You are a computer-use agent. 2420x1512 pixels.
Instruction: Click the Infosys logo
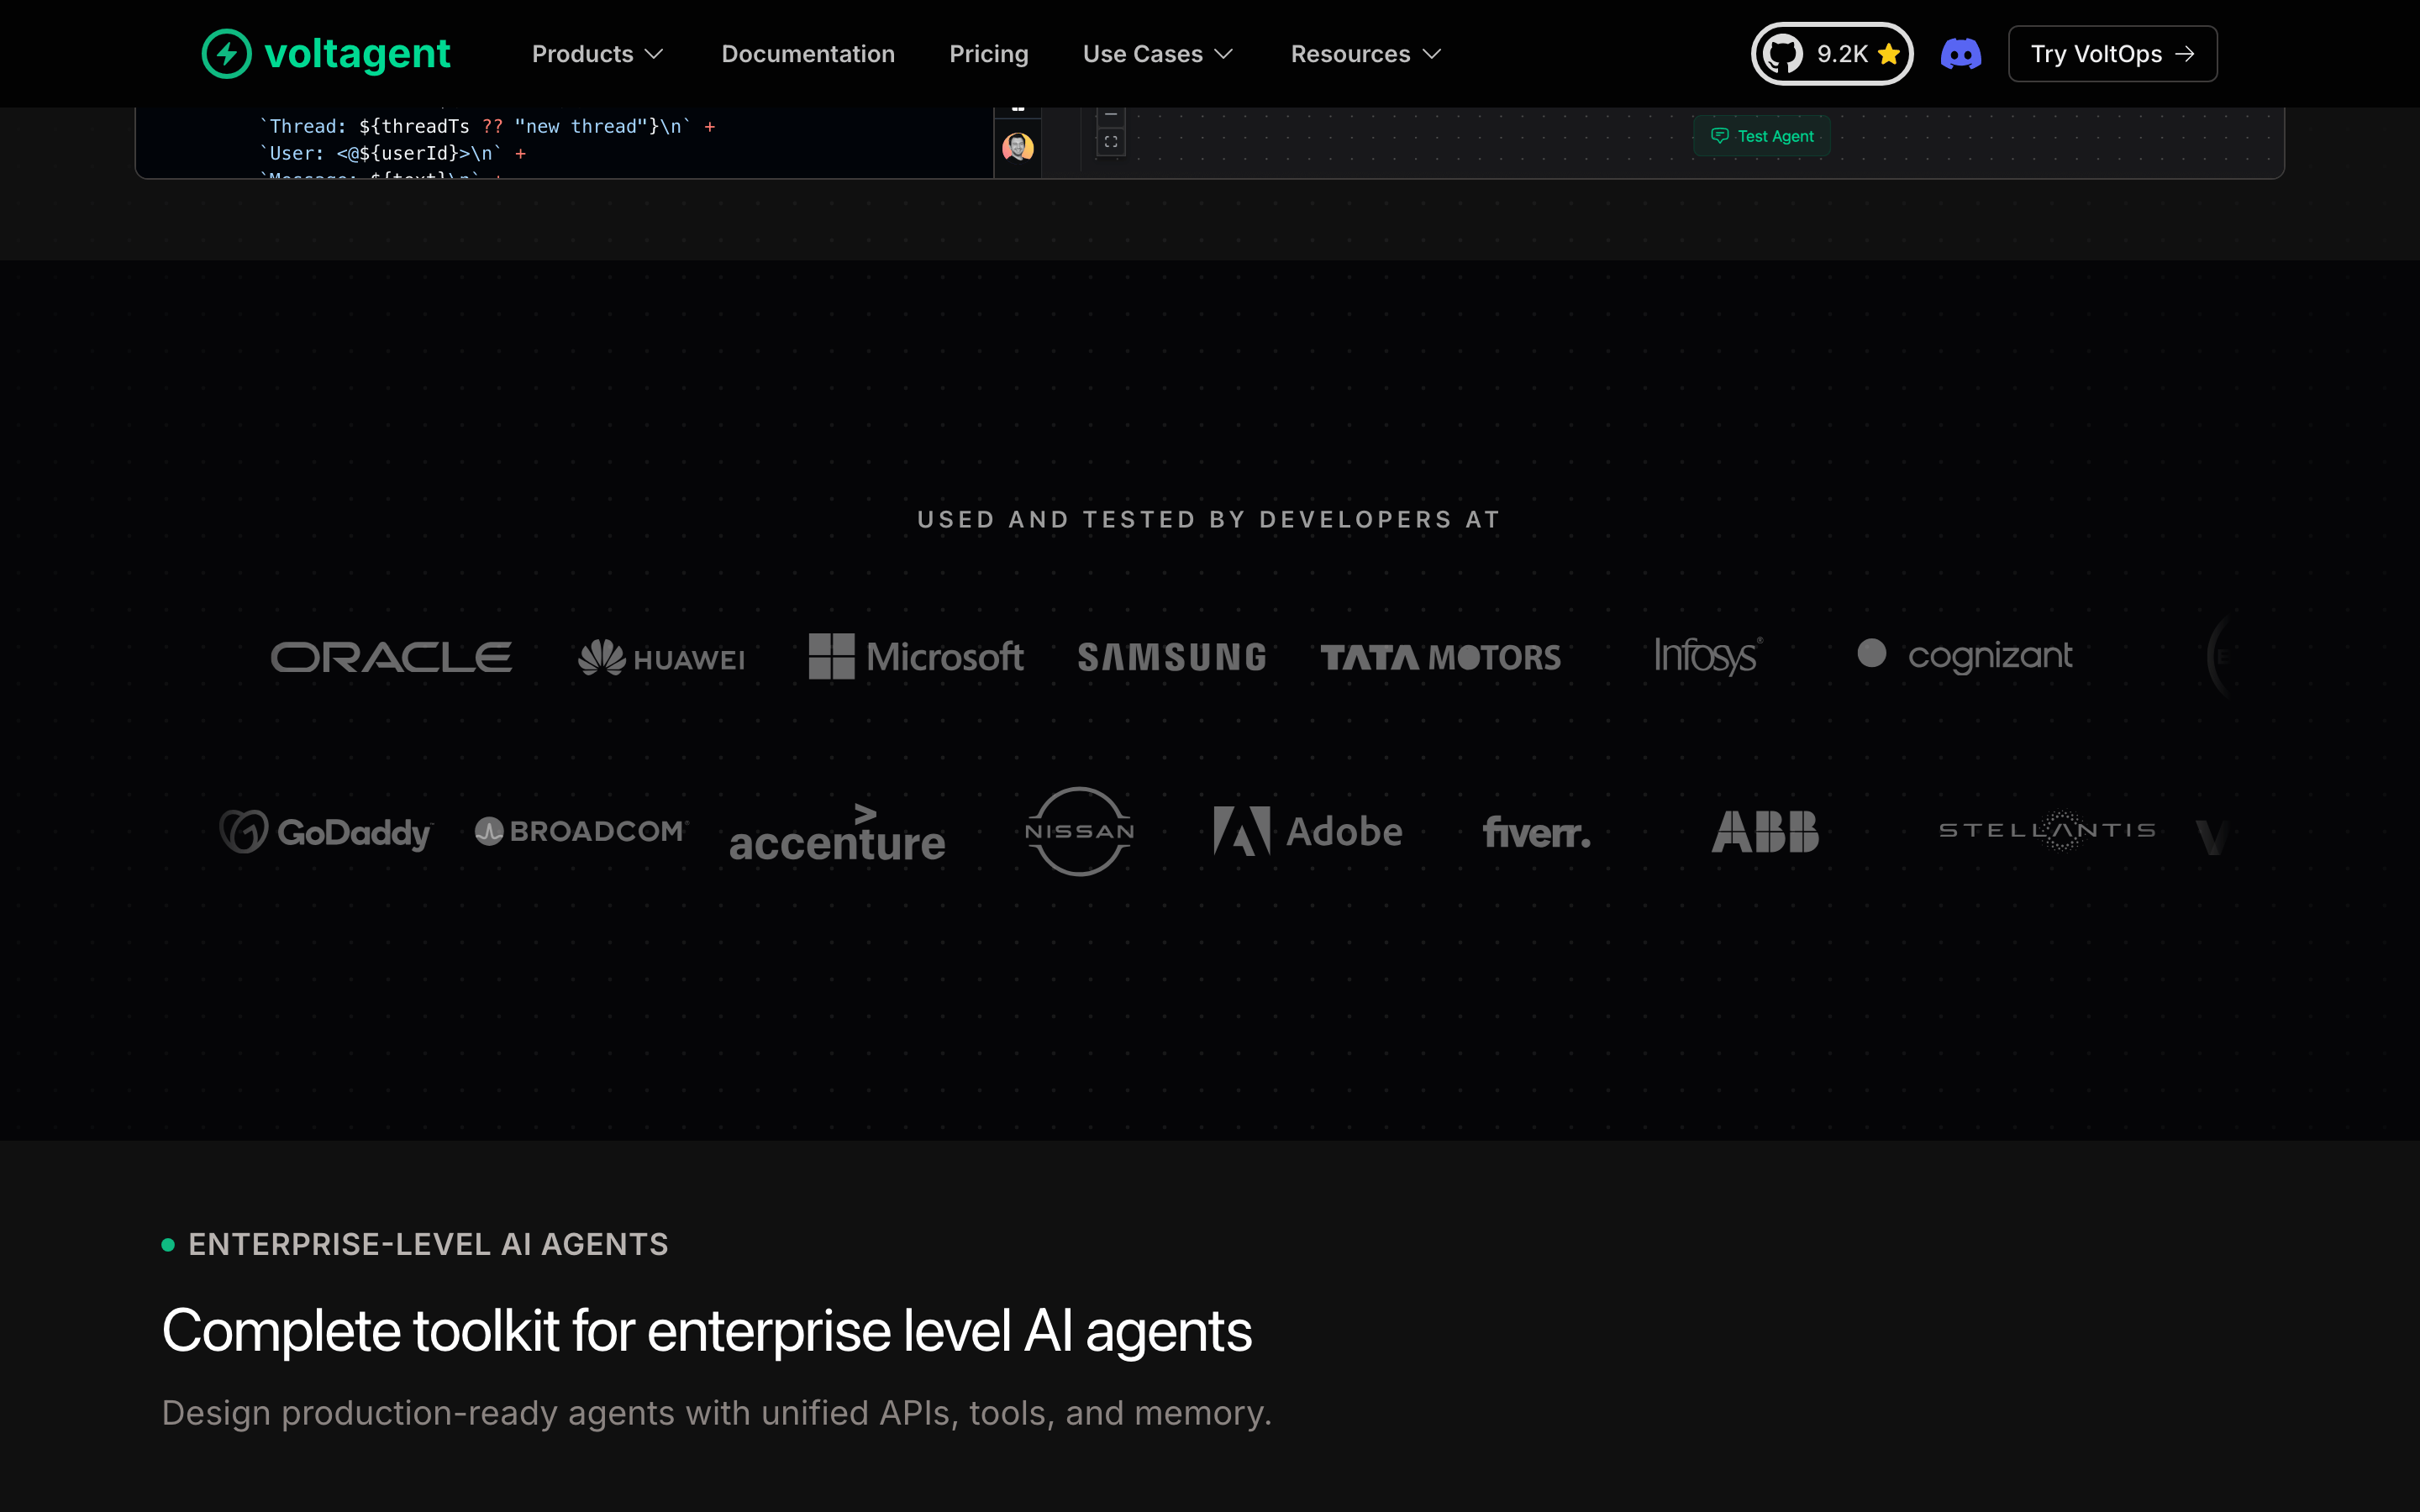click(1708, 656)
